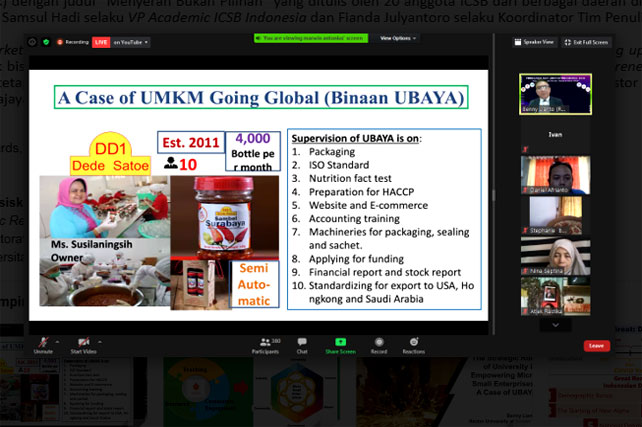Click list item 'Nutrition fact test'

tap(350, 178)
